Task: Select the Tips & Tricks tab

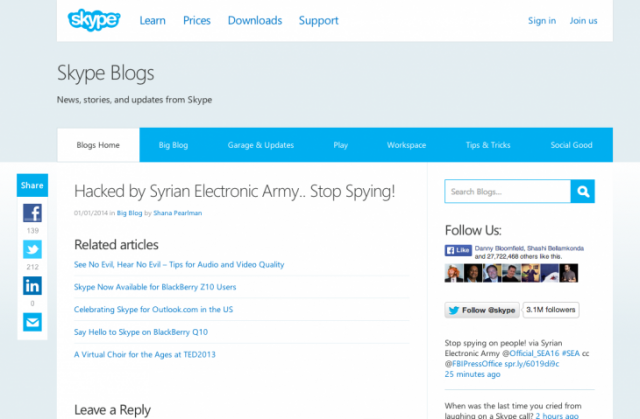Action: click(x=486, y=145)
